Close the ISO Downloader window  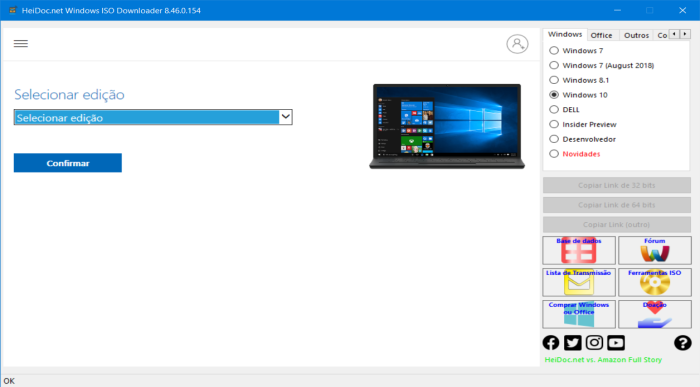pyautogui.click(x=683, y=10)
